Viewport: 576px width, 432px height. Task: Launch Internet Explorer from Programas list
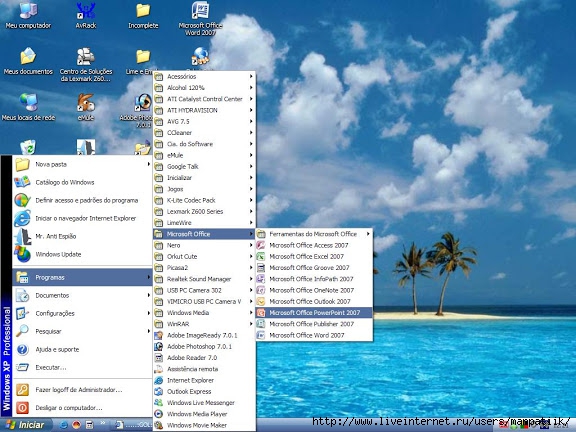(204, 380)
